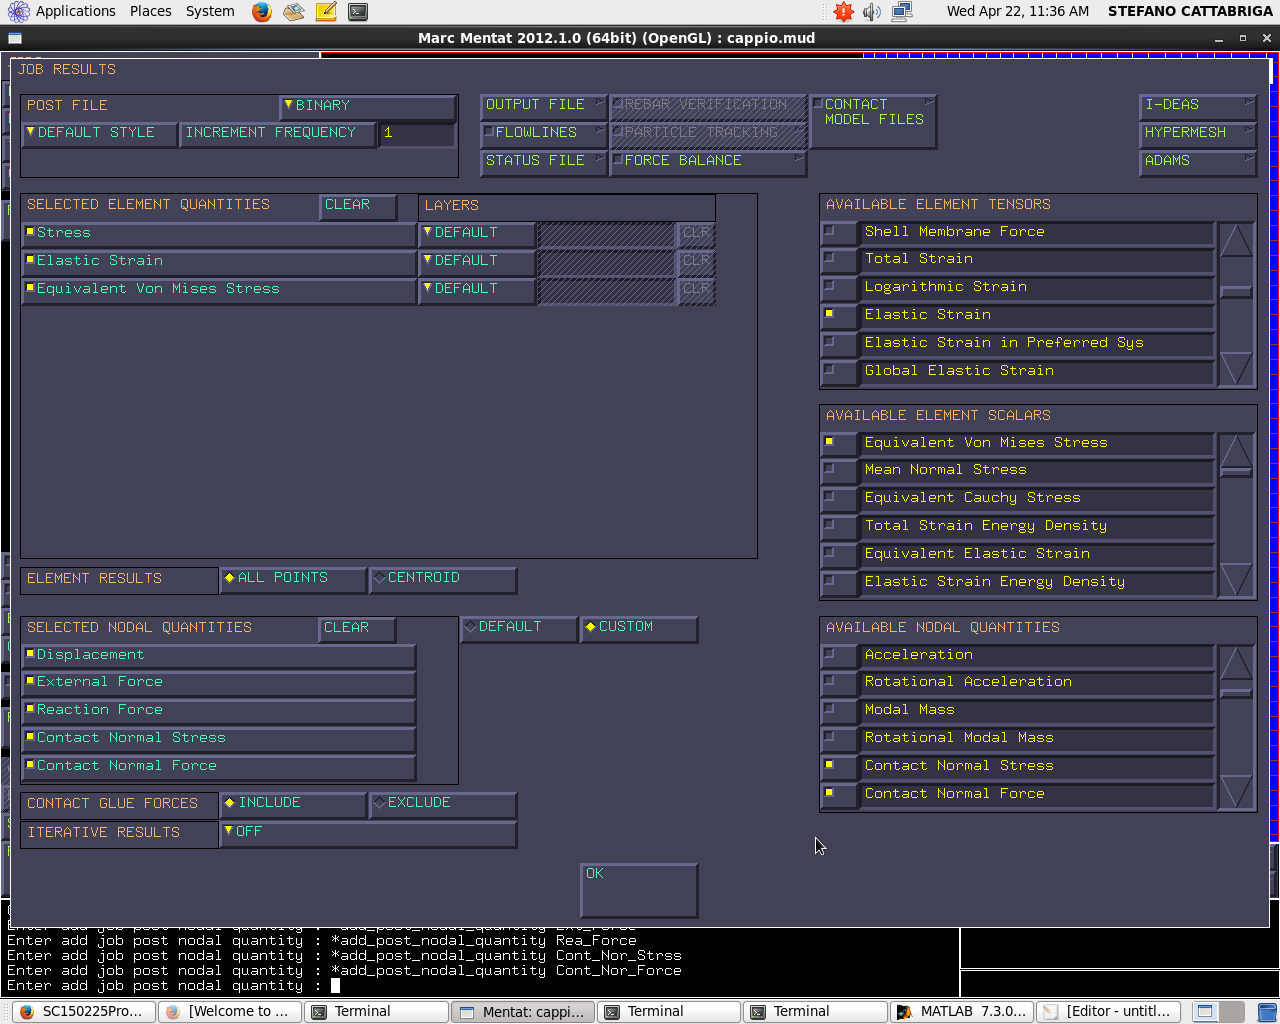
Task: Open the STATUS FILE submenu
Action: click(x=543, y=162)
